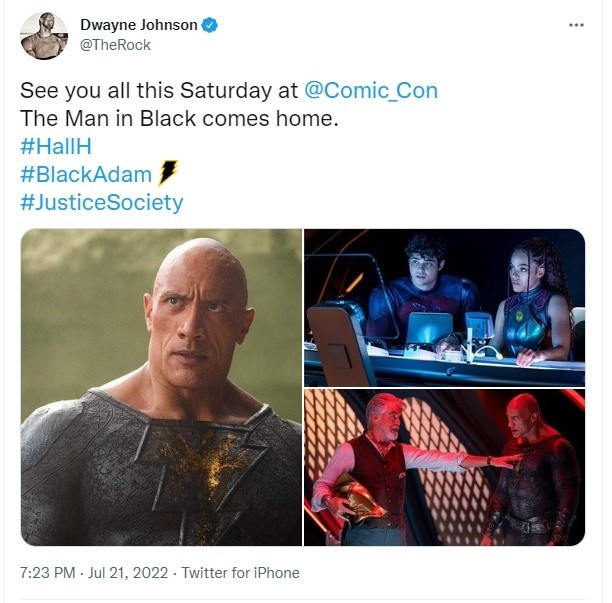Open the @TheRock handle
Viewport: 612px width, 603px height.
pyautogui.click(x=115, y=45)
